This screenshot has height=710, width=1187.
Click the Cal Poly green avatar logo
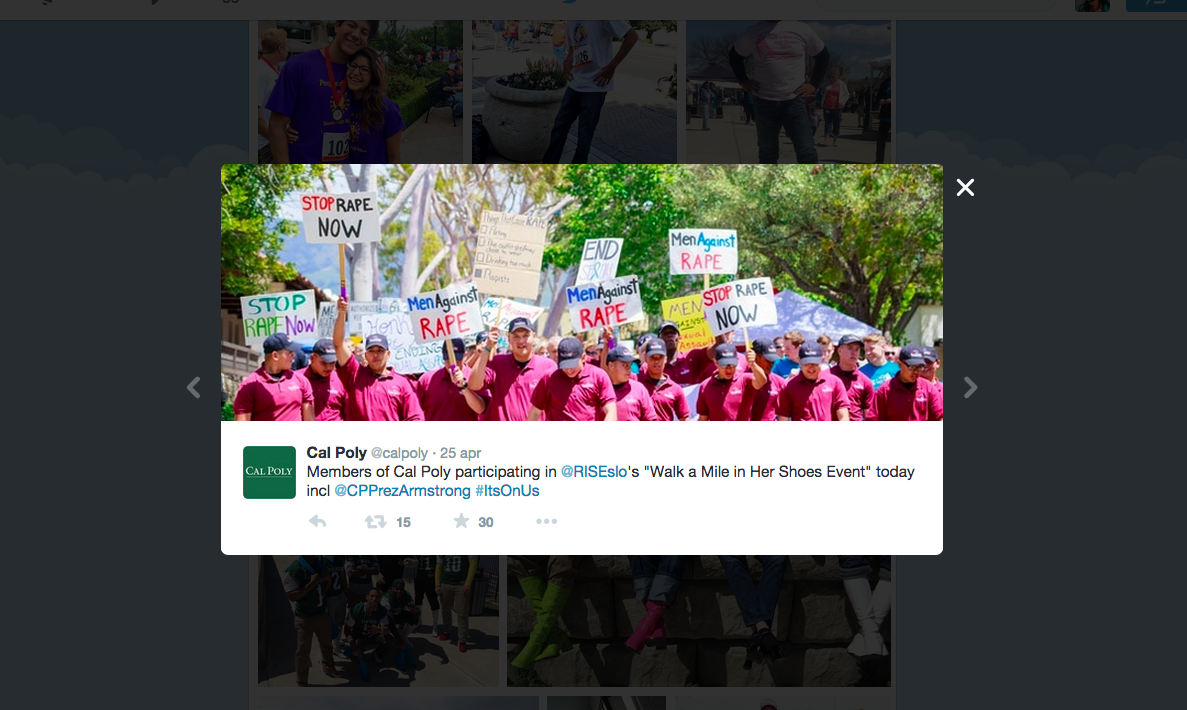coord(269,472)
